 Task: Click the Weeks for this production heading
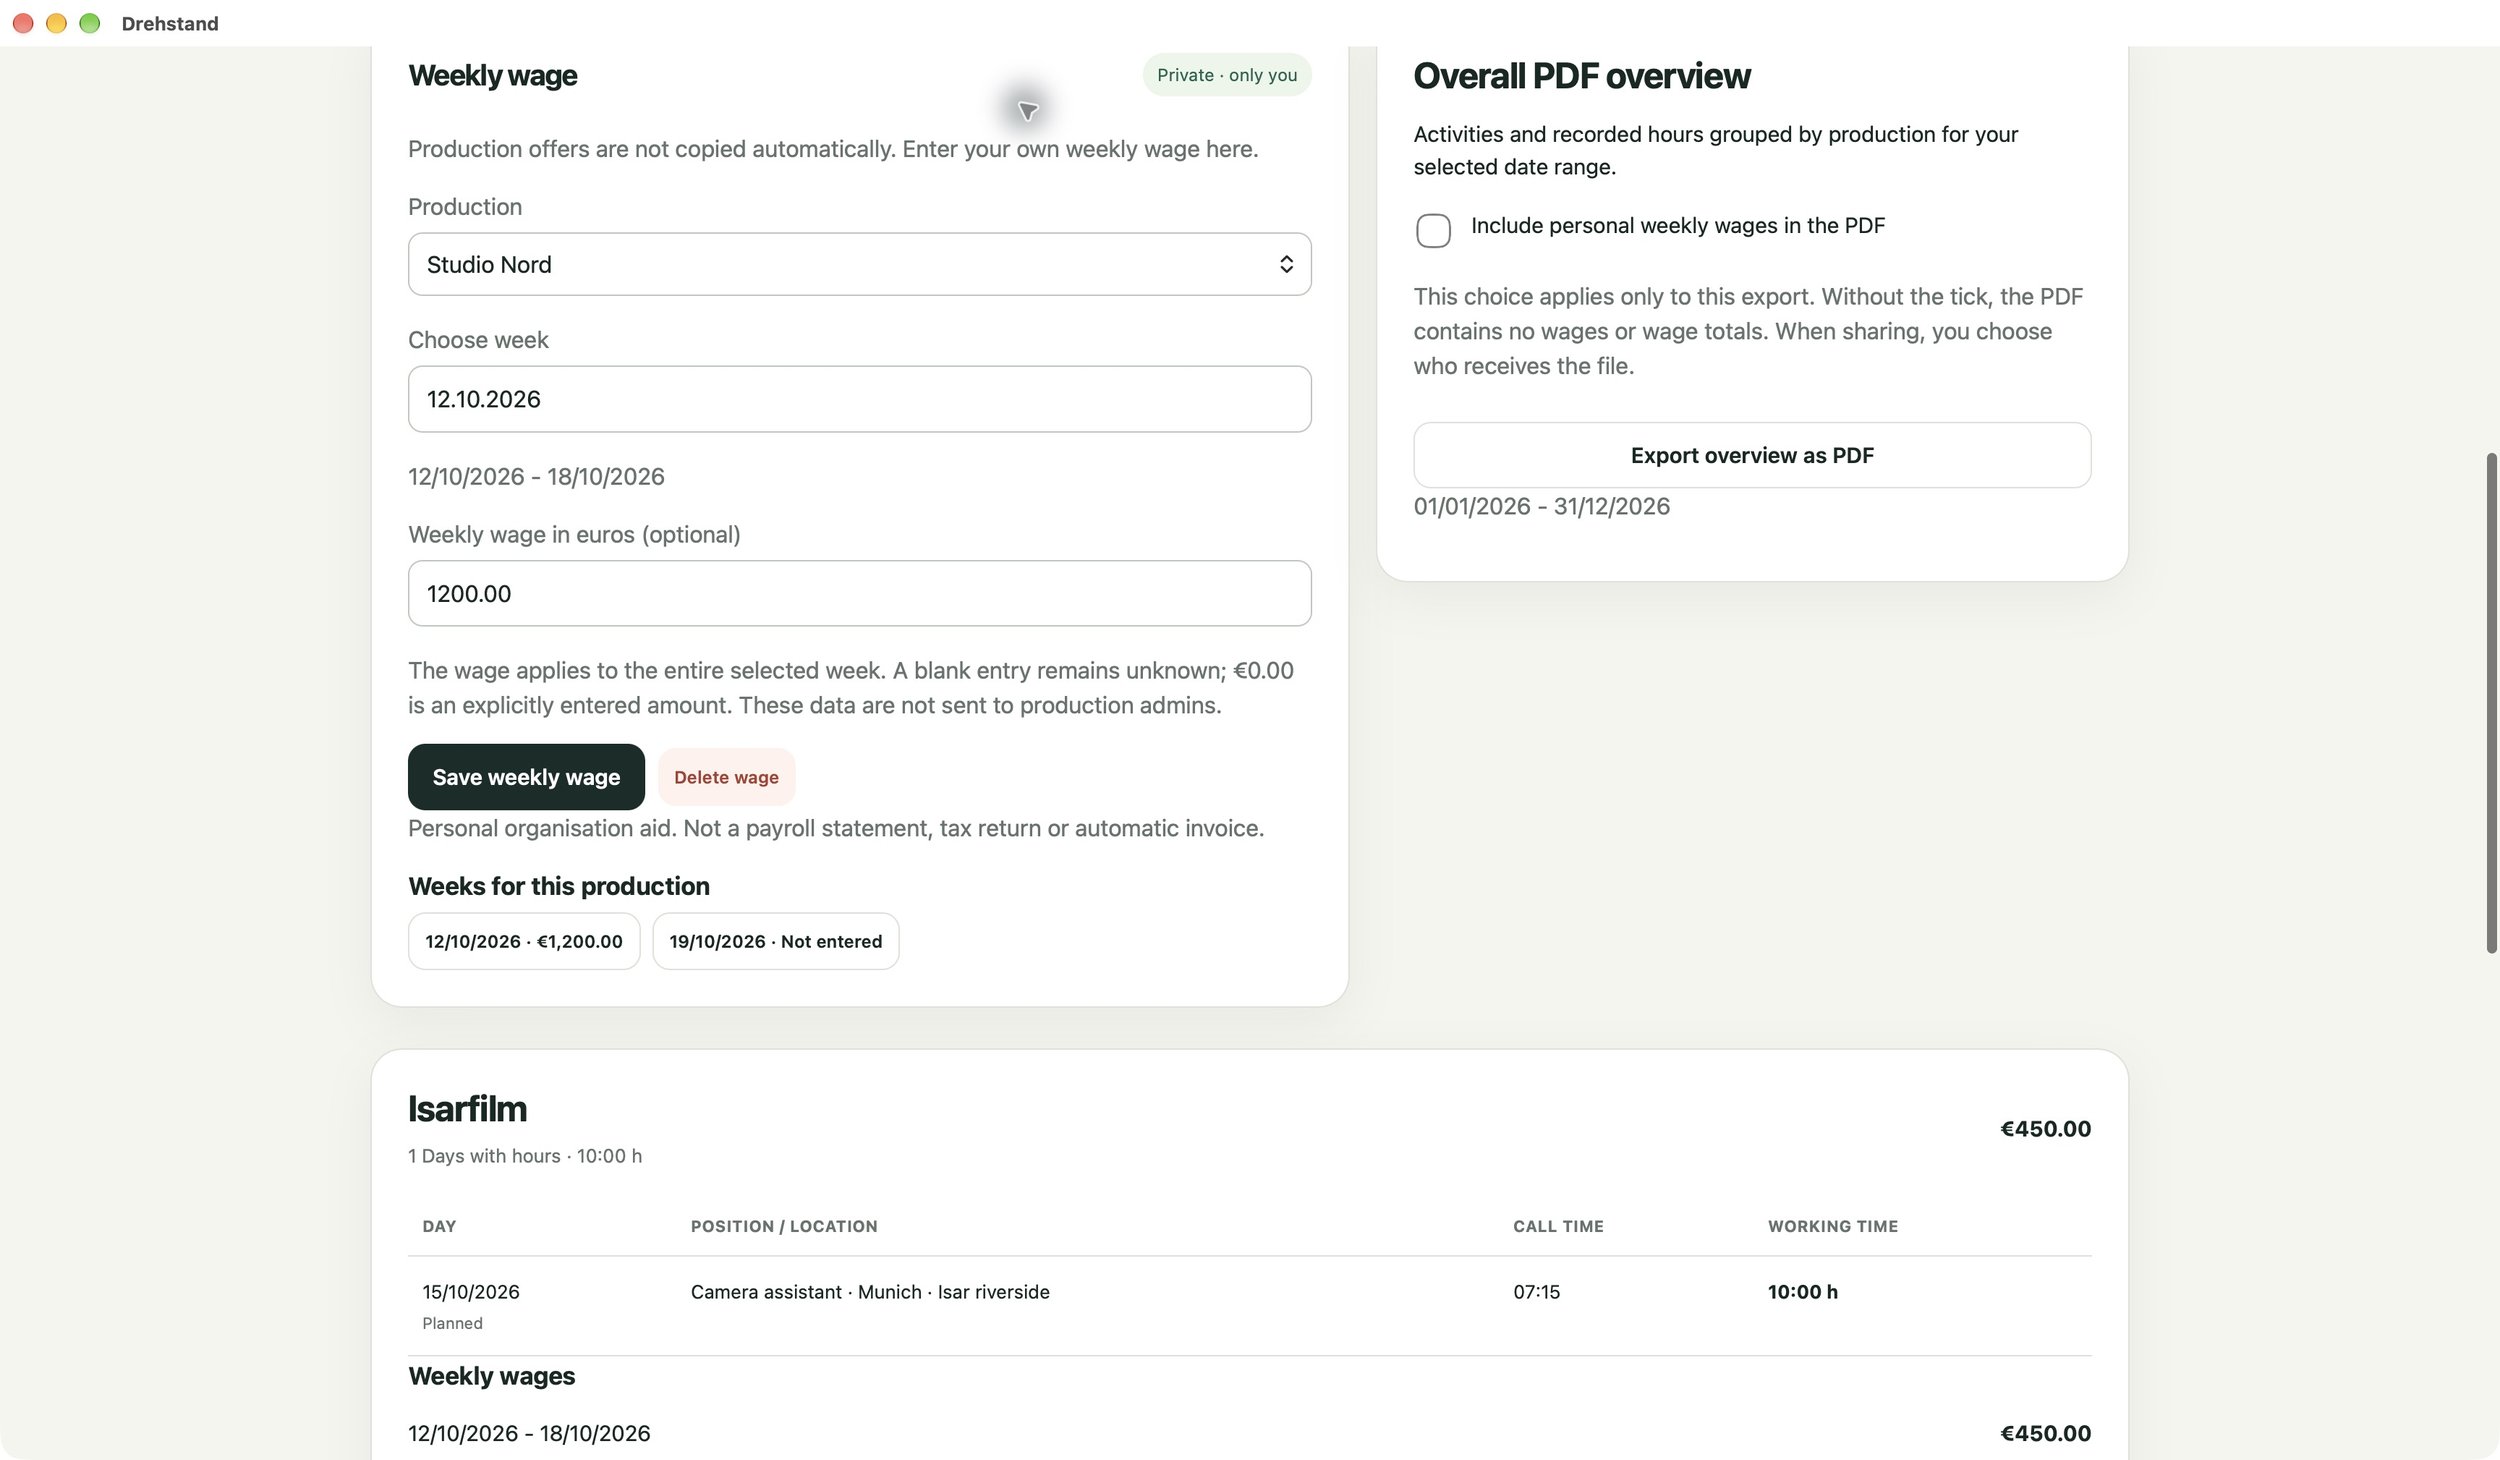(x=559, y=886)
